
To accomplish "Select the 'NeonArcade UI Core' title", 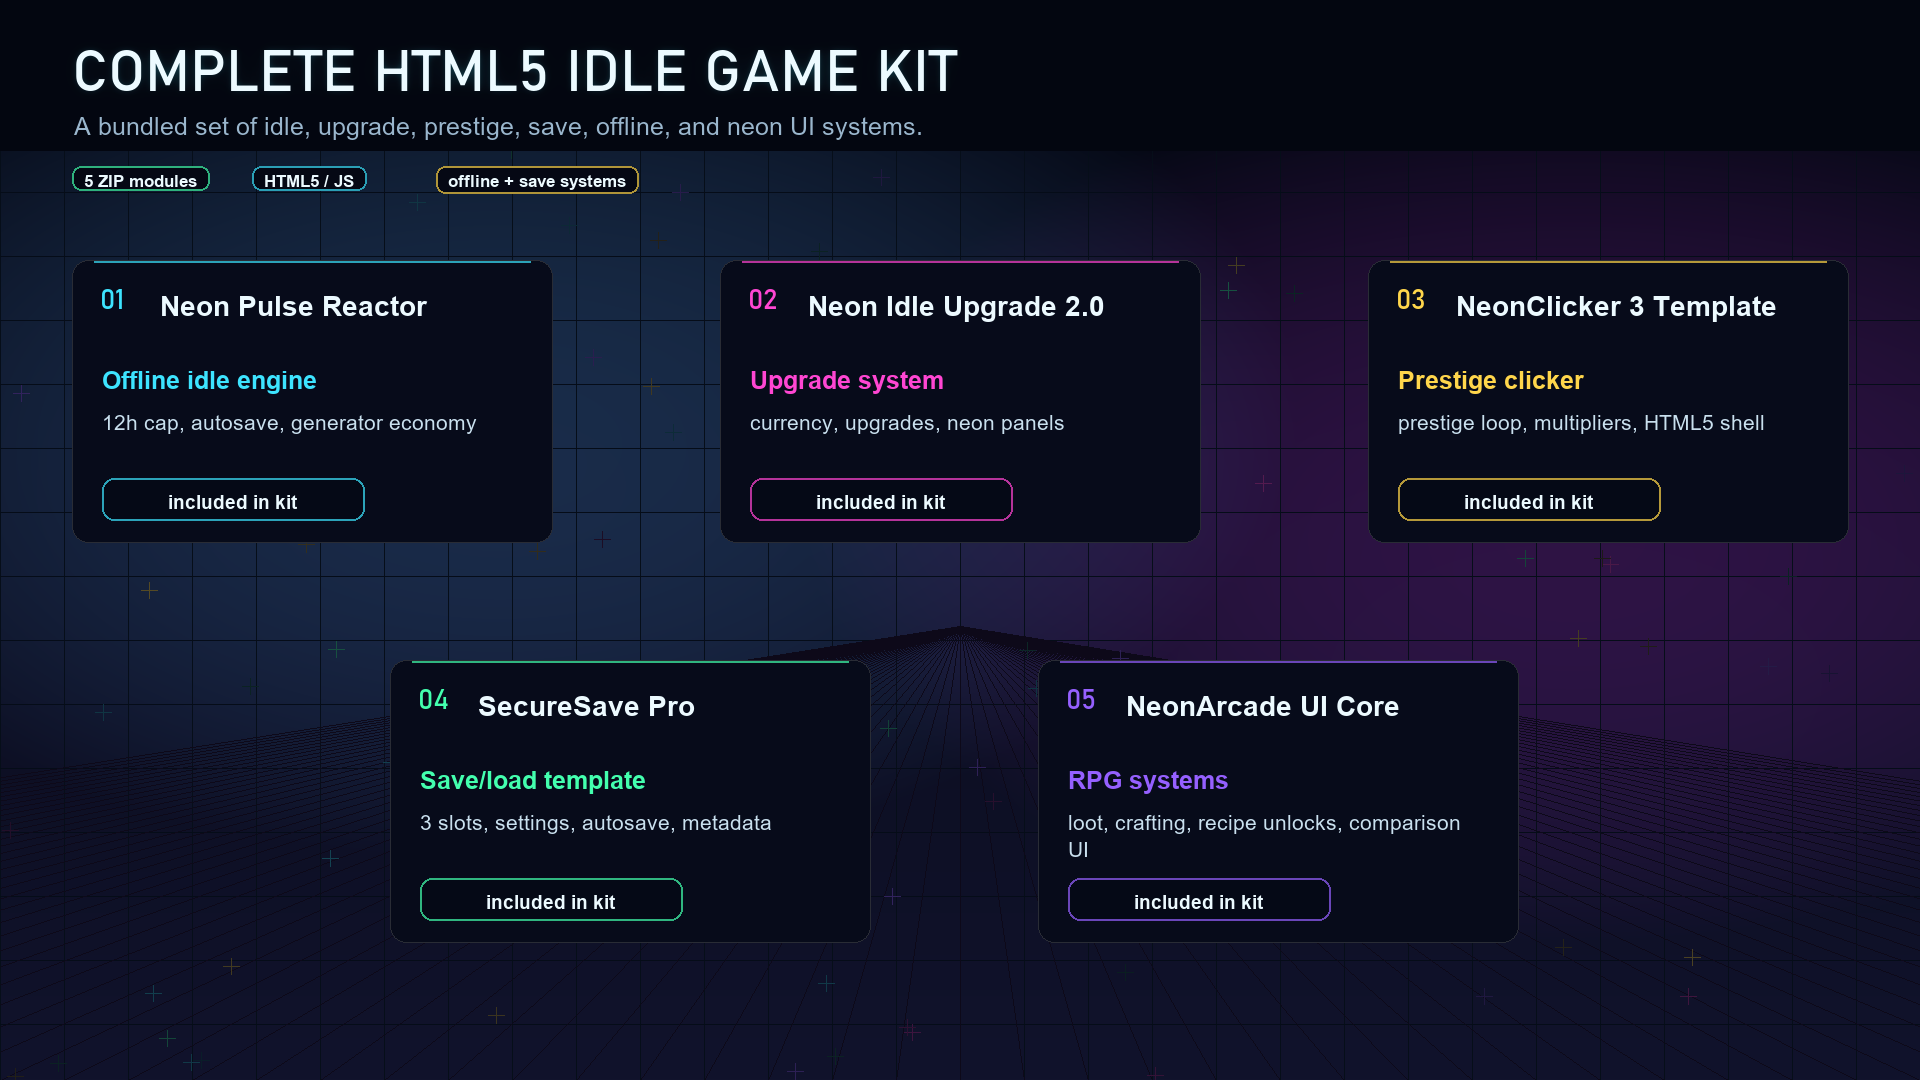I will [1262, 706].
